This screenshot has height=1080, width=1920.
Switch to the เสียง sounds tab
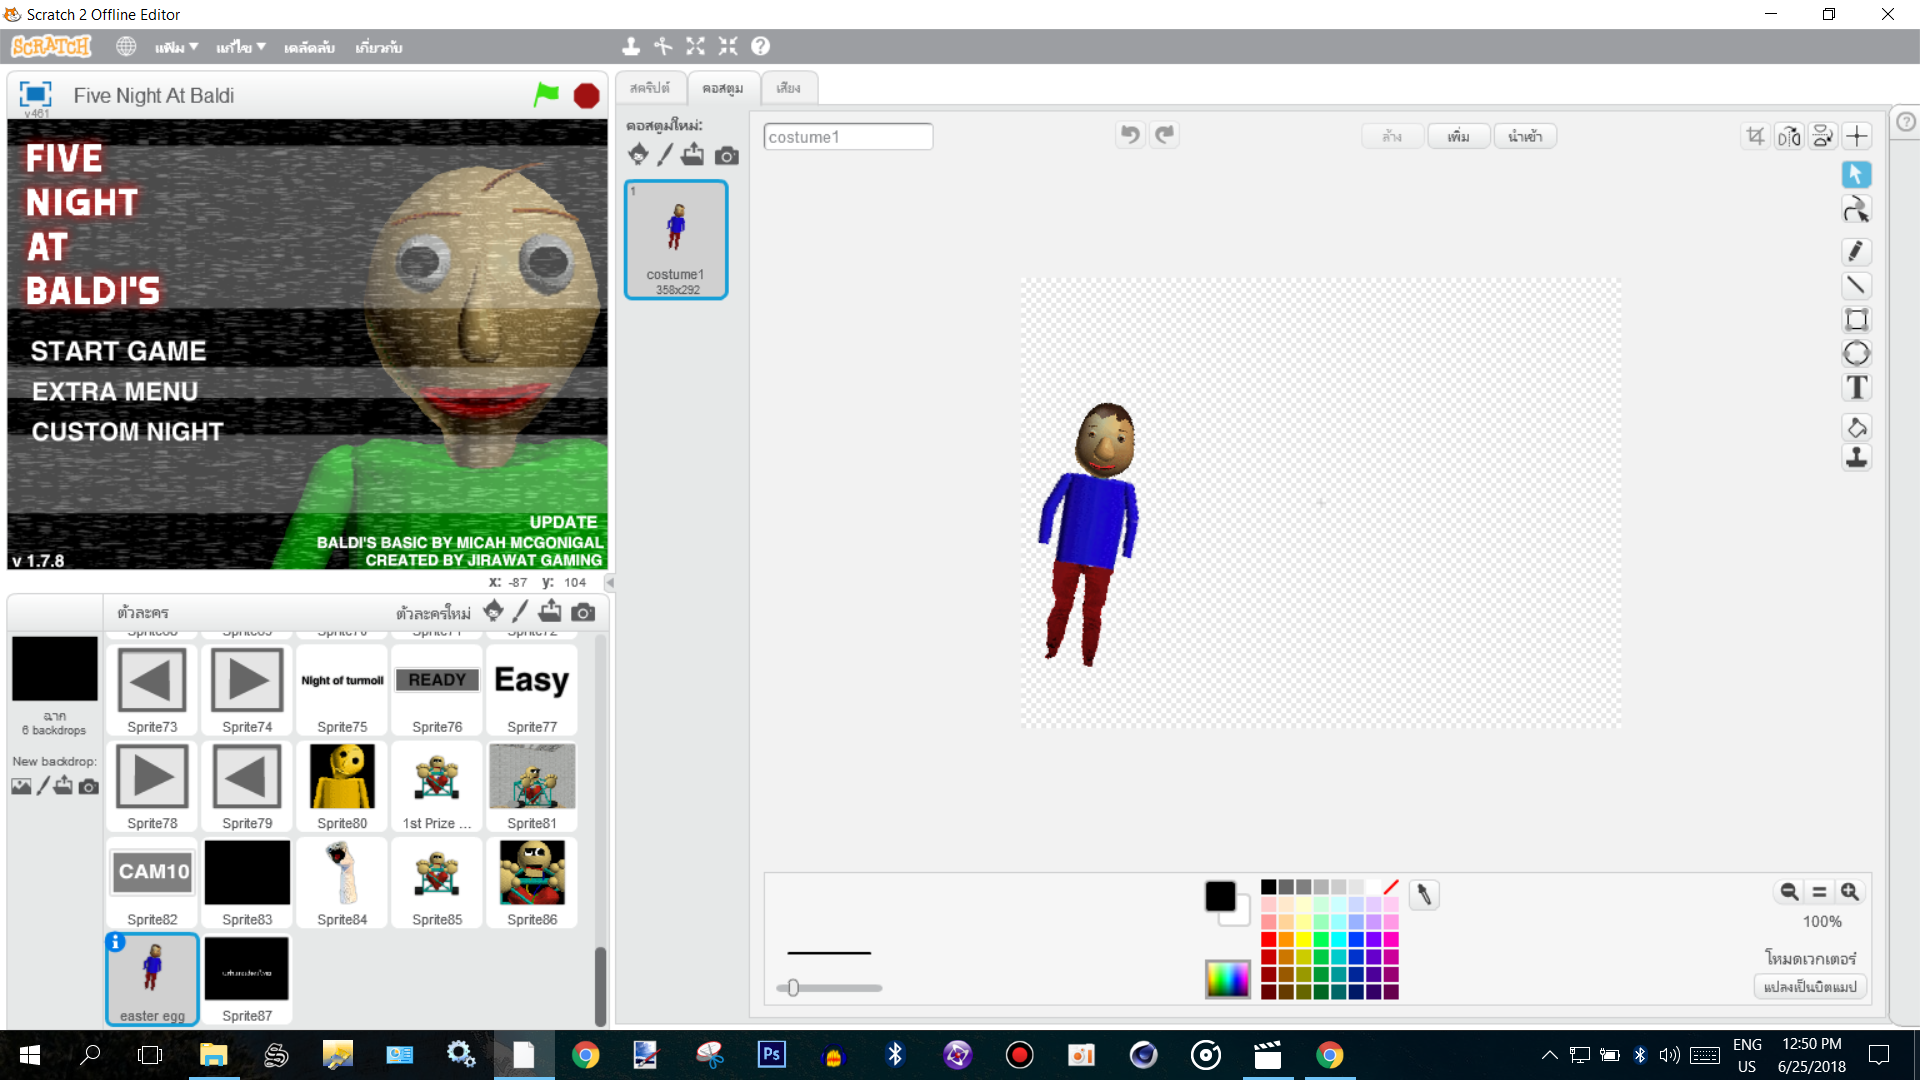789,87
